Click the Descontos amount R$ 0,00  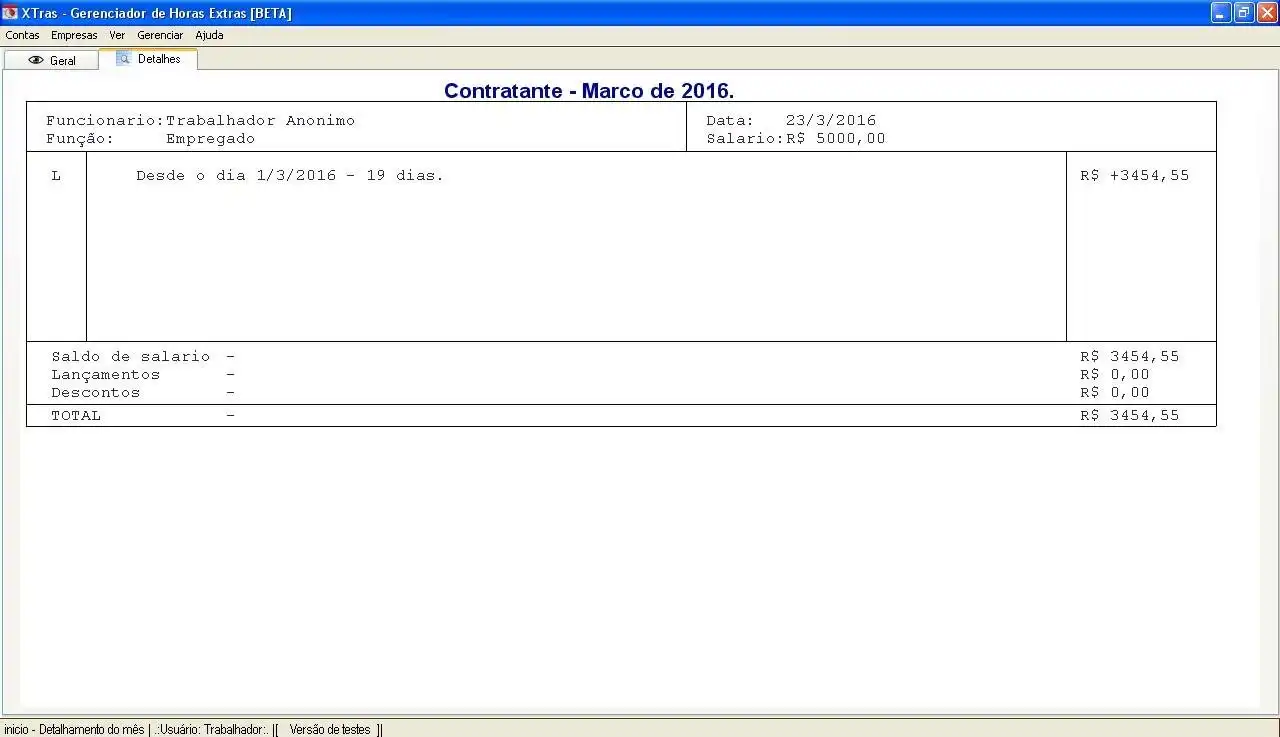click(x=1115, y=393)
